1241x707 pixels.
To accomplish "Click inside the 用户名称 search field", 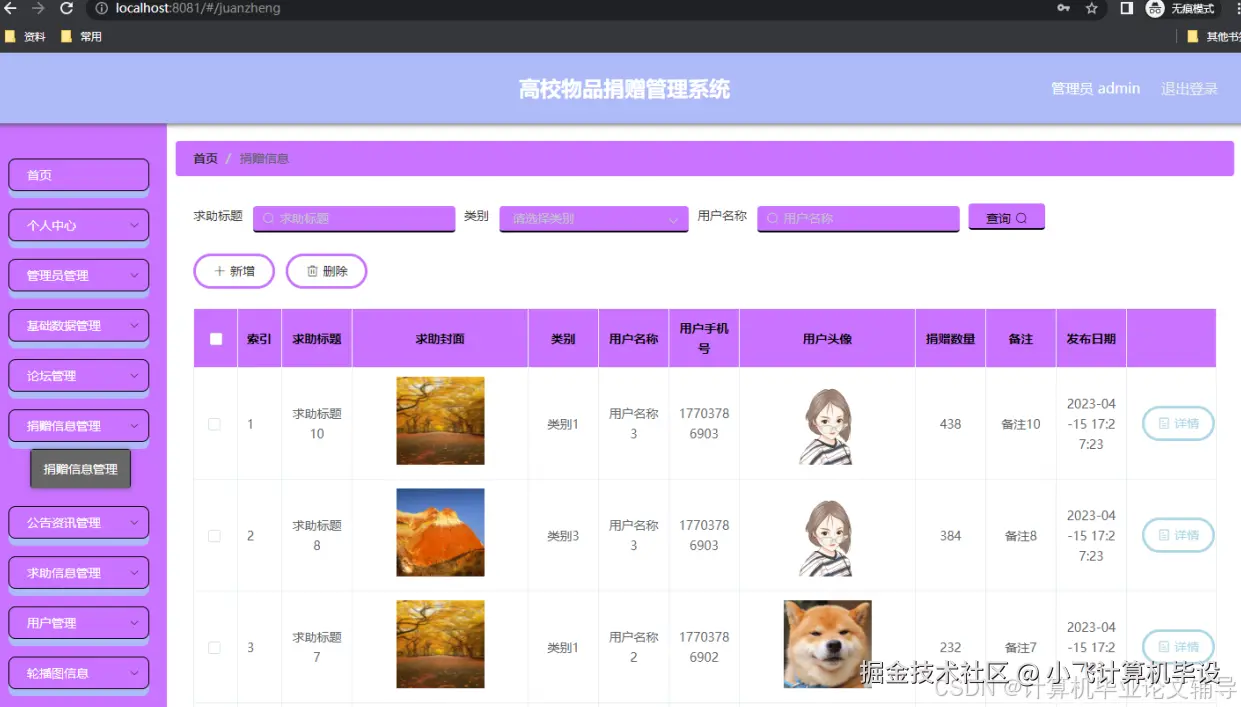I will 857,217.
